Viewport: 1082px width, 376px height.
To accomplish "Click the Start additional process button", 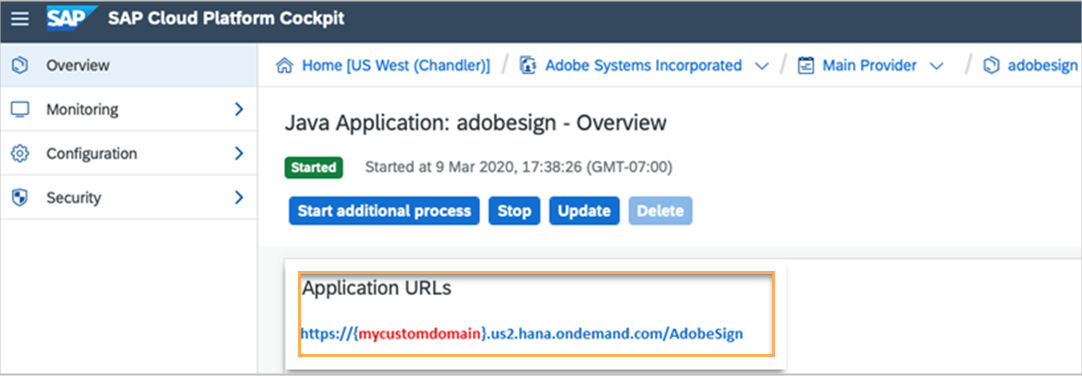I will [384, 210].
